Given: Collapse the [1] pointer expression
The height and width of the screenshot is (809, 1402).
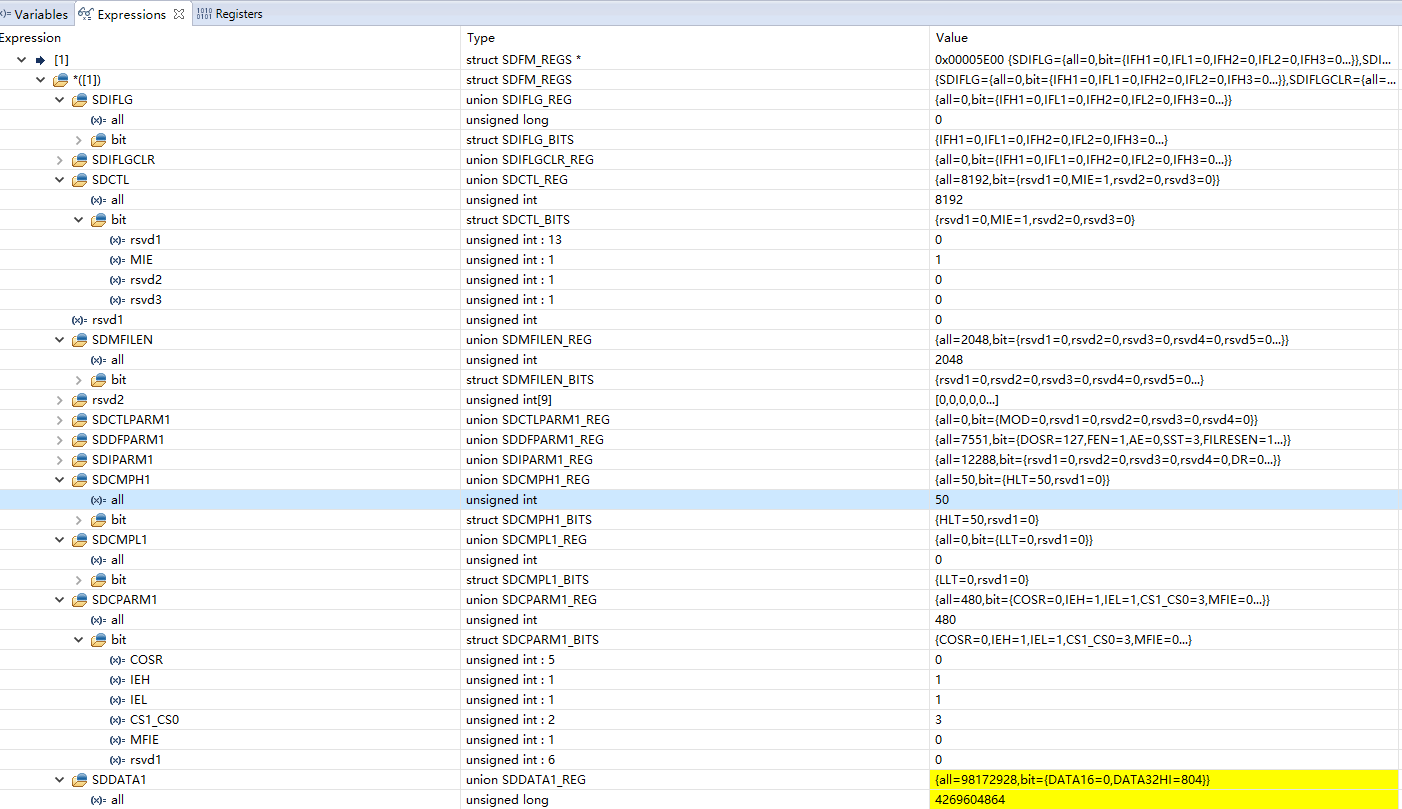Looking at the screenshot, I should (21, 60).
